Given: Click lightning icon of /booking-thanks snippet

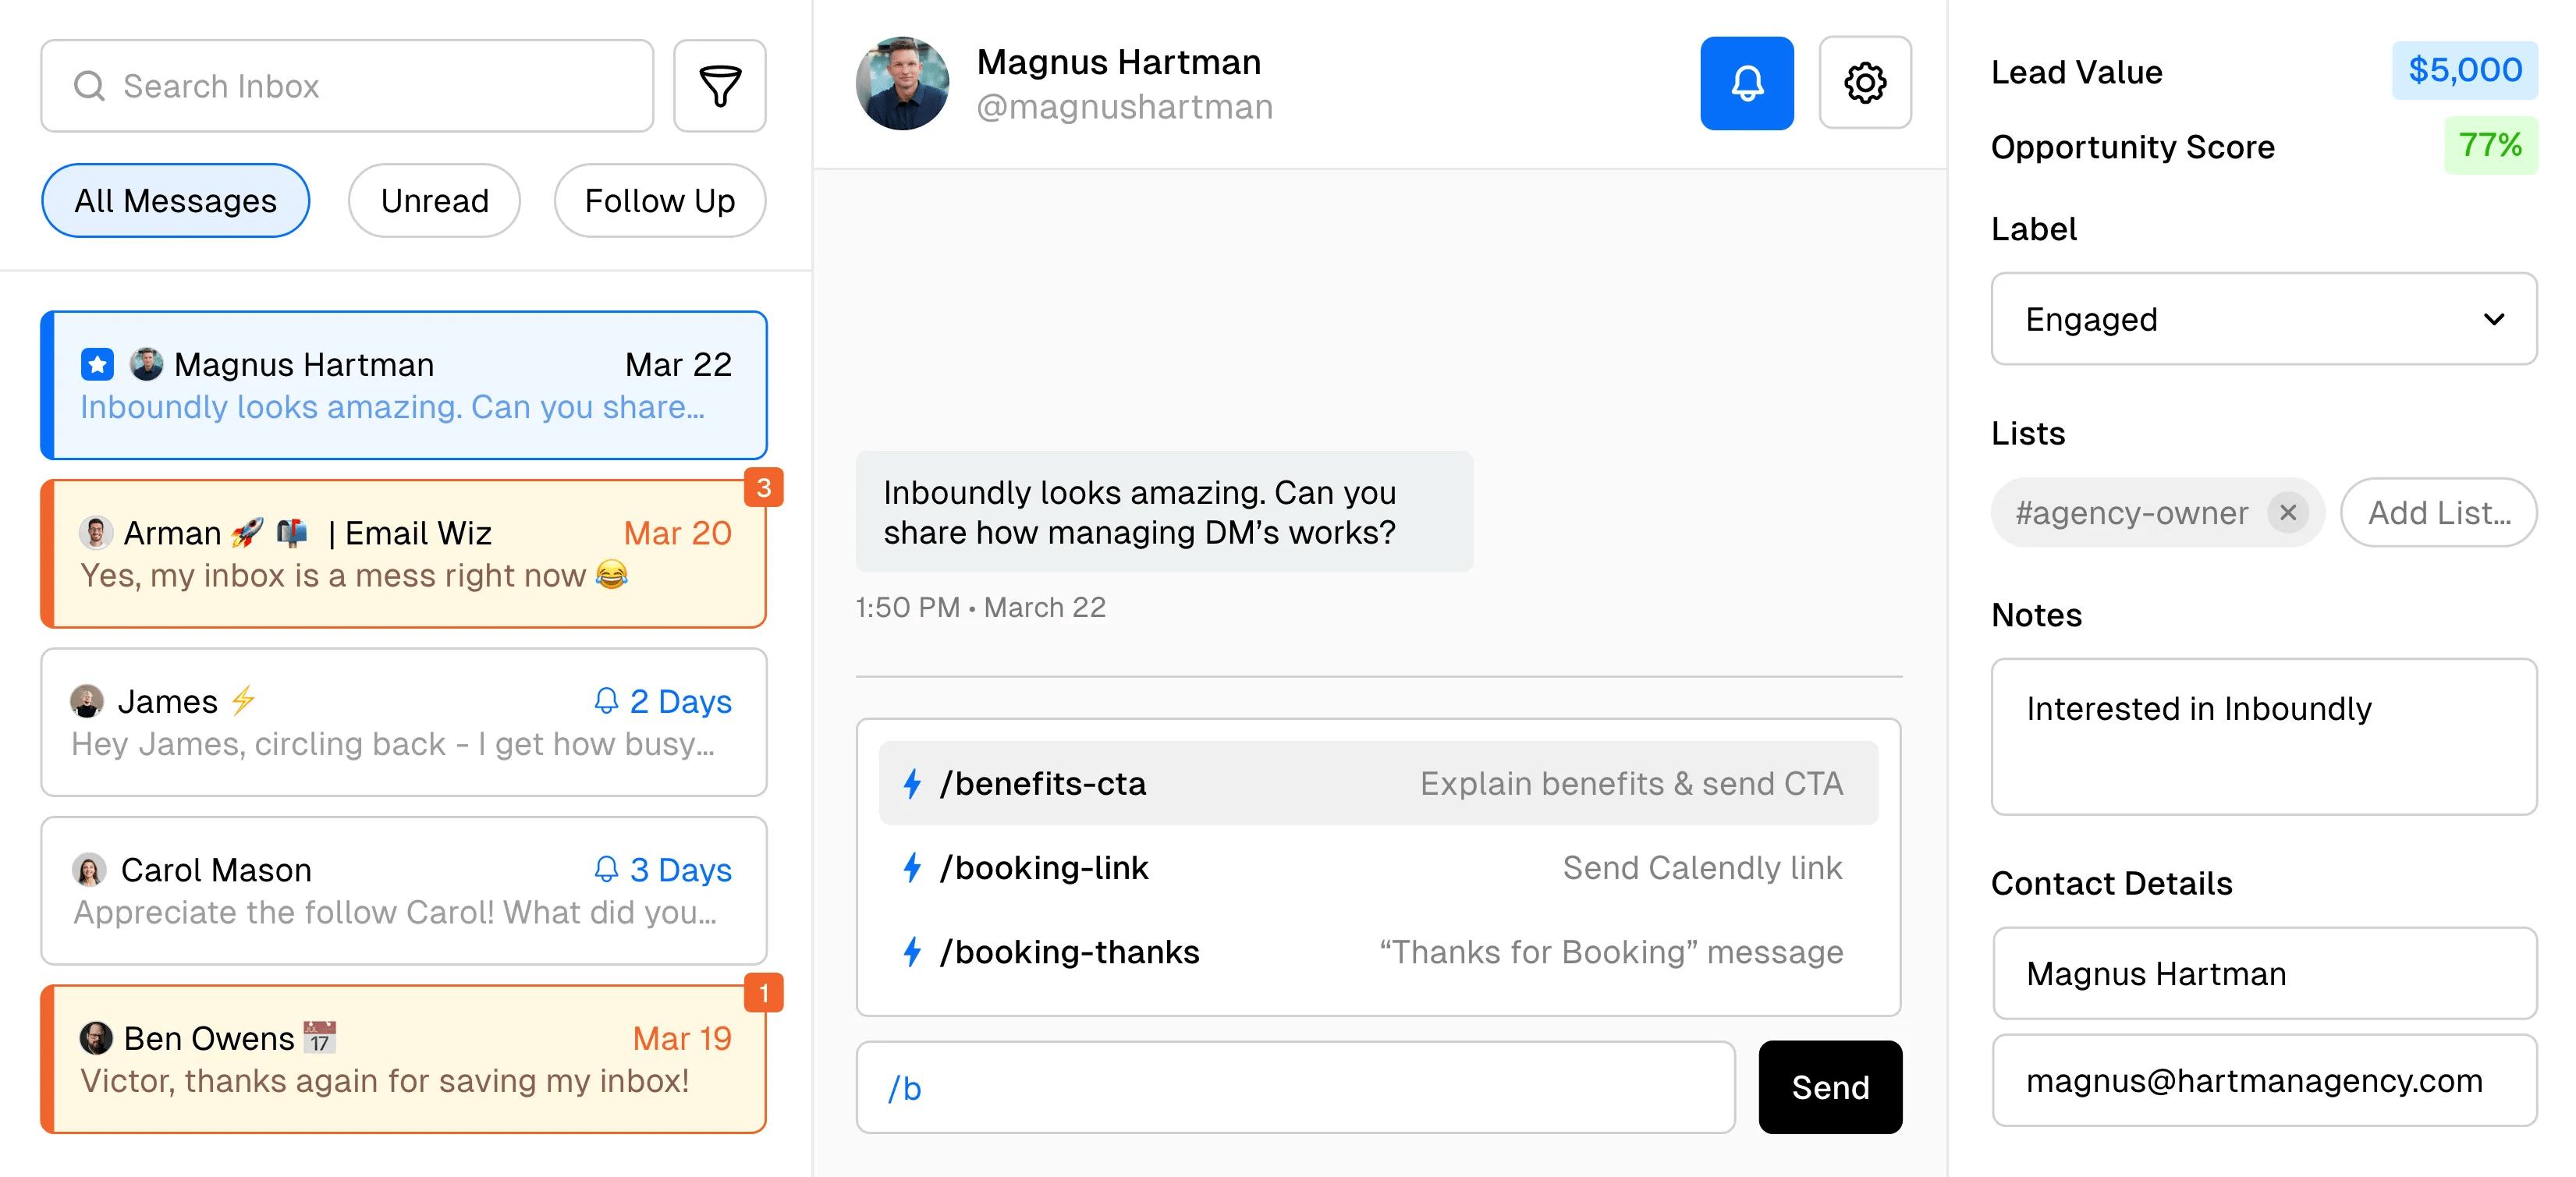Looking at the screenshot, I should click(x=912, y=951).
